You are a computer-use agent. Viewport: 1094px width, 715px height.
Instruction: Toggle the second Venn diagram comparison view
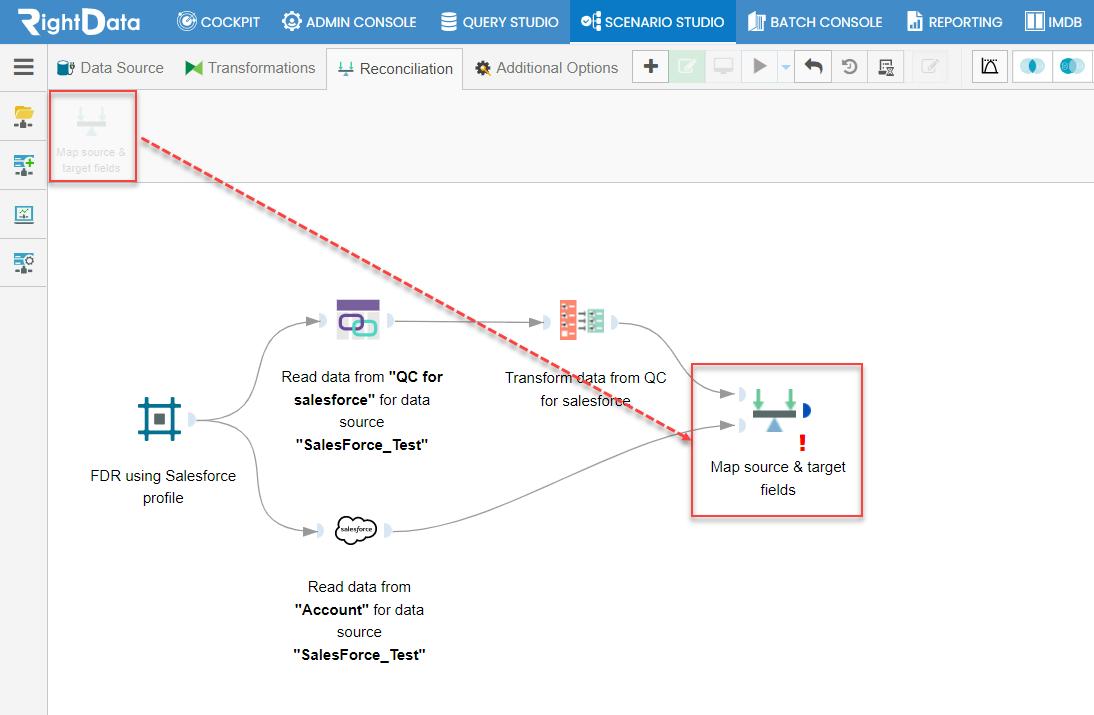[x=1071, y=68]
